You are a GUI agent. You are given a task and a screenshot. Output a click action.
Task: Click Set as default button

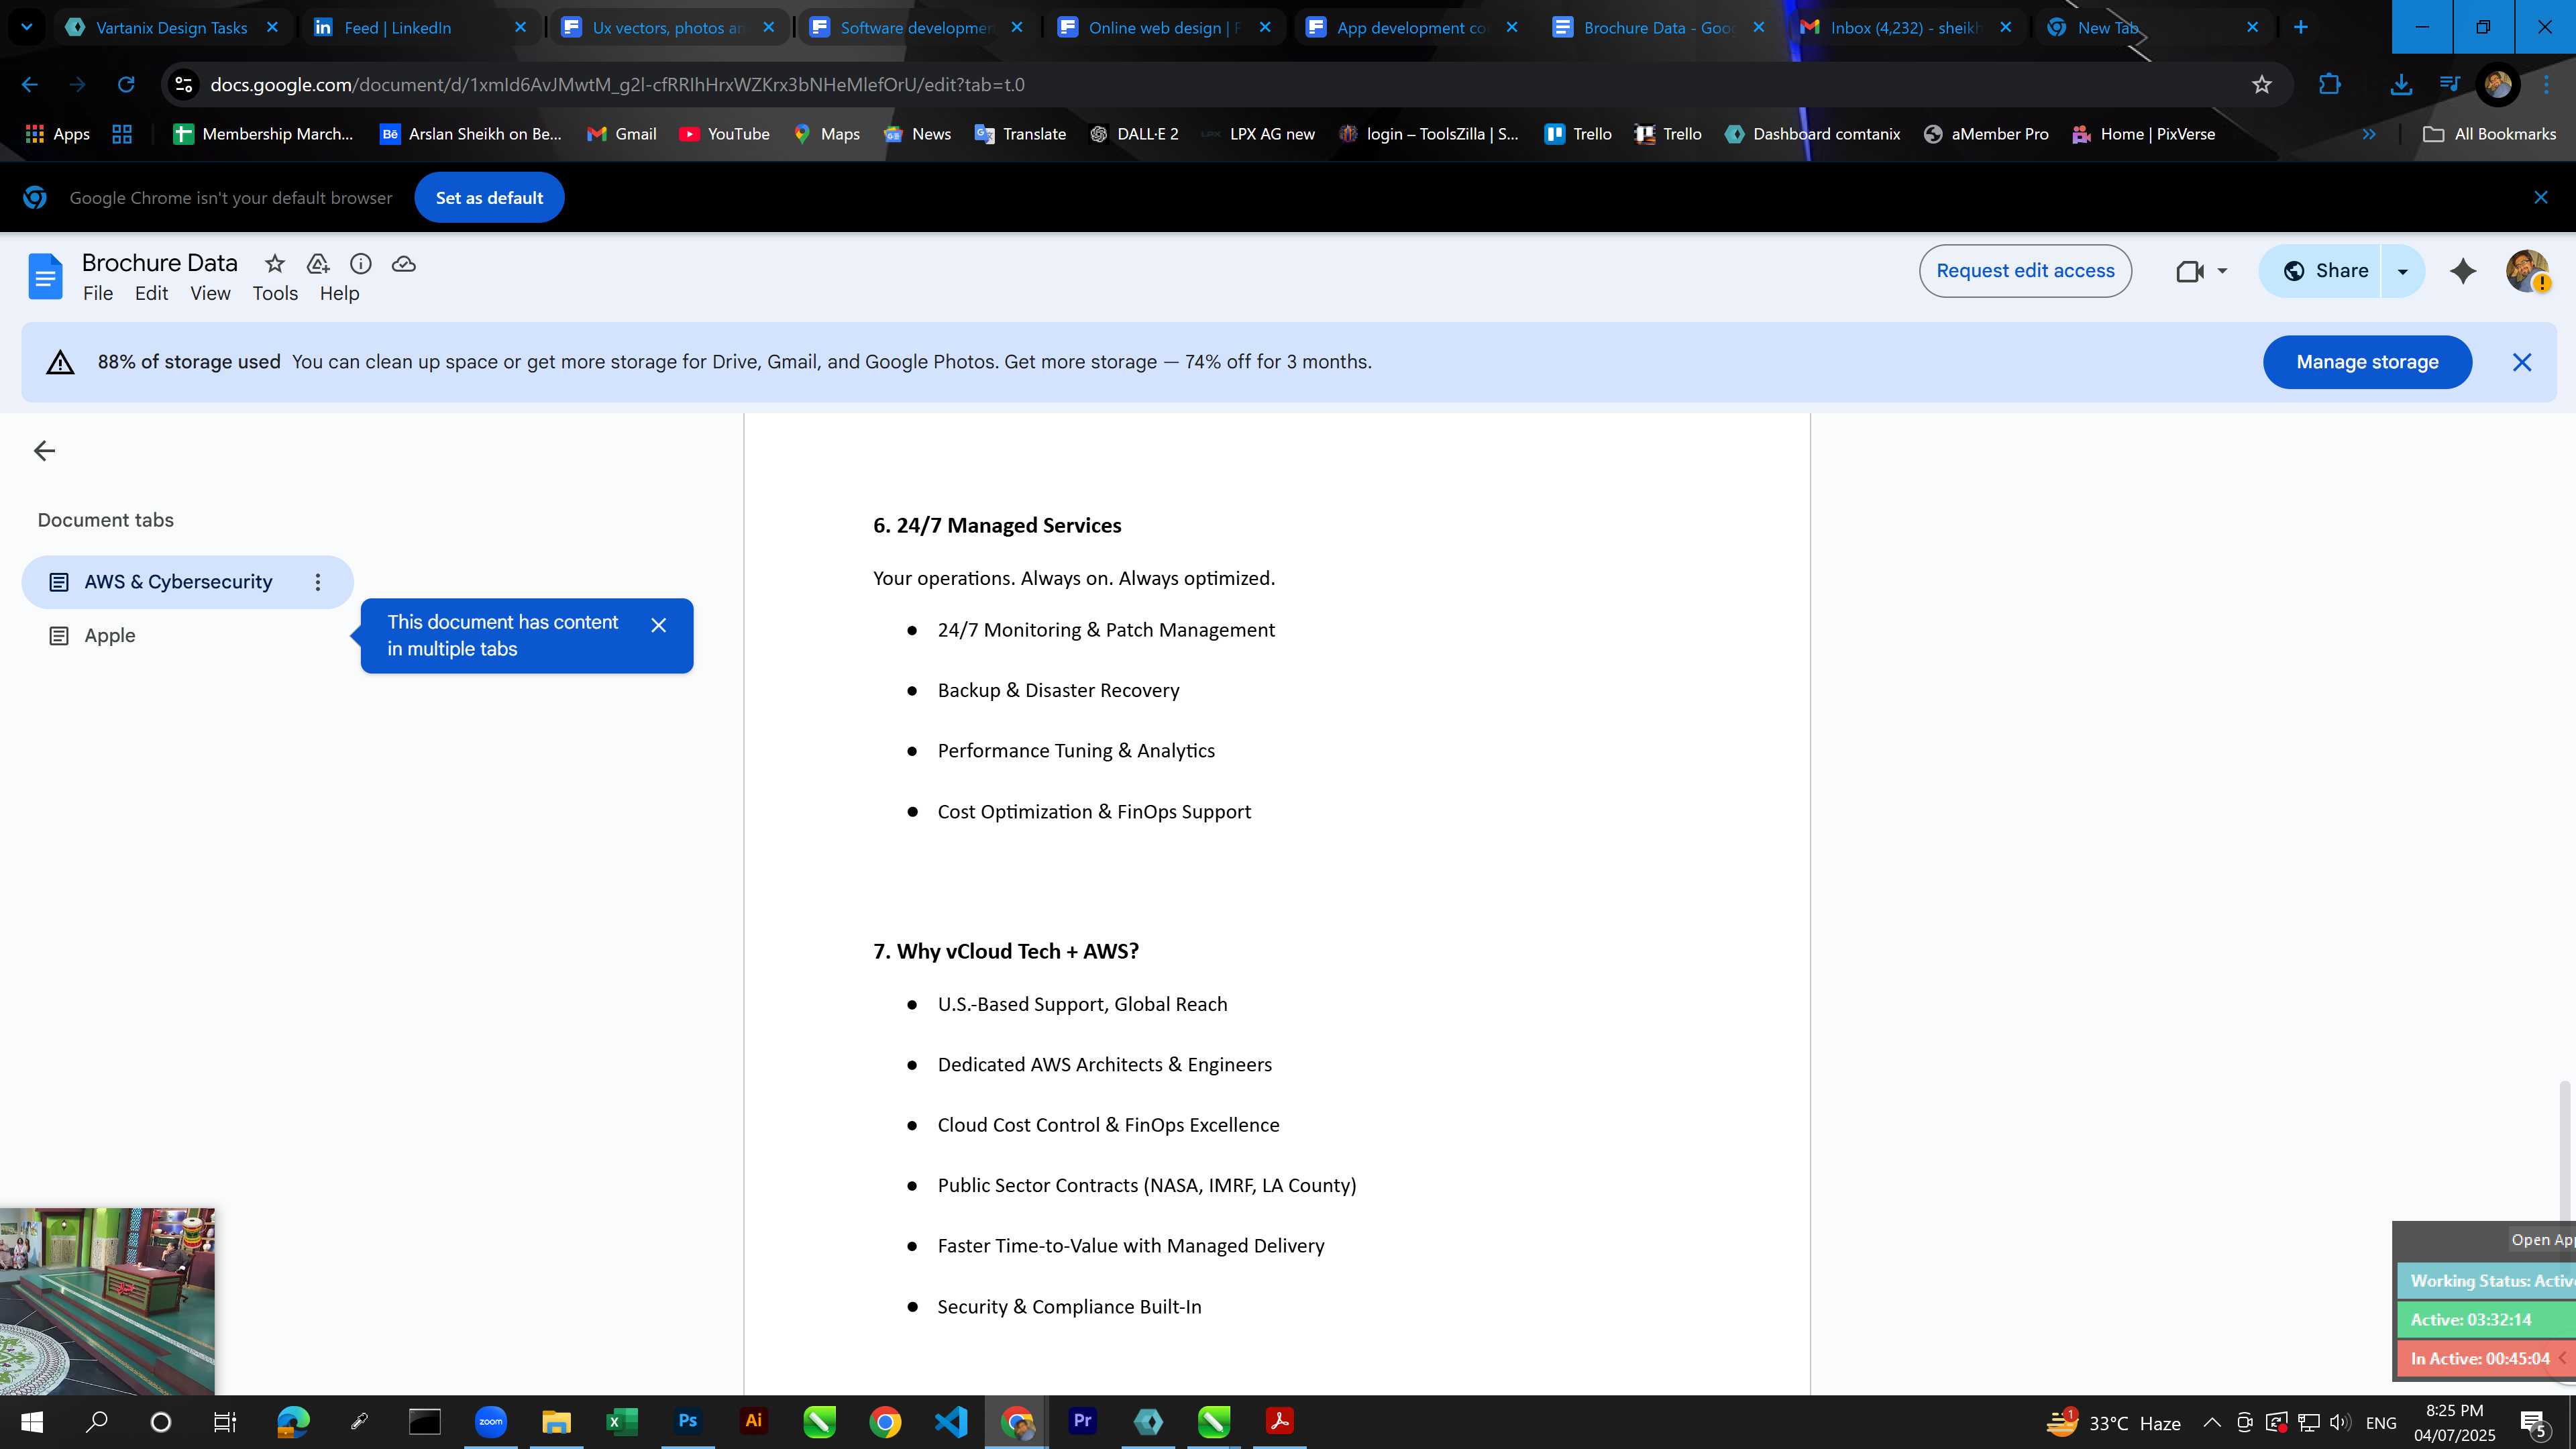pos(489,198)
